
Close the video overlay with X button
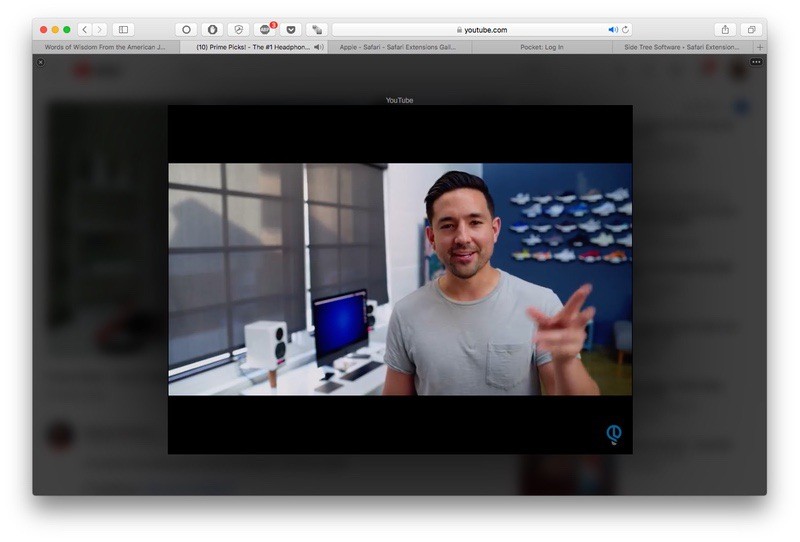pyautogui.click(x=40, y=62)
